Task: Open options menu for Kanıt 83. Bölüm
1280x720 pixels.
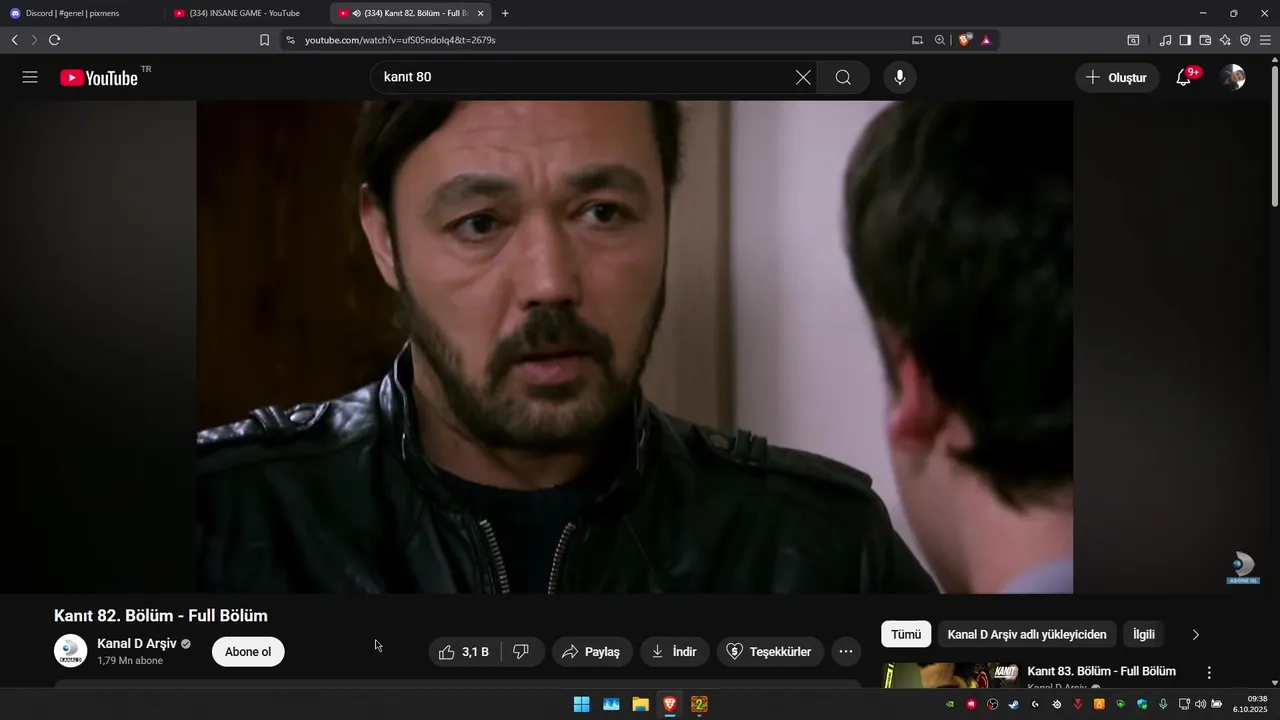Action: 1209,673
